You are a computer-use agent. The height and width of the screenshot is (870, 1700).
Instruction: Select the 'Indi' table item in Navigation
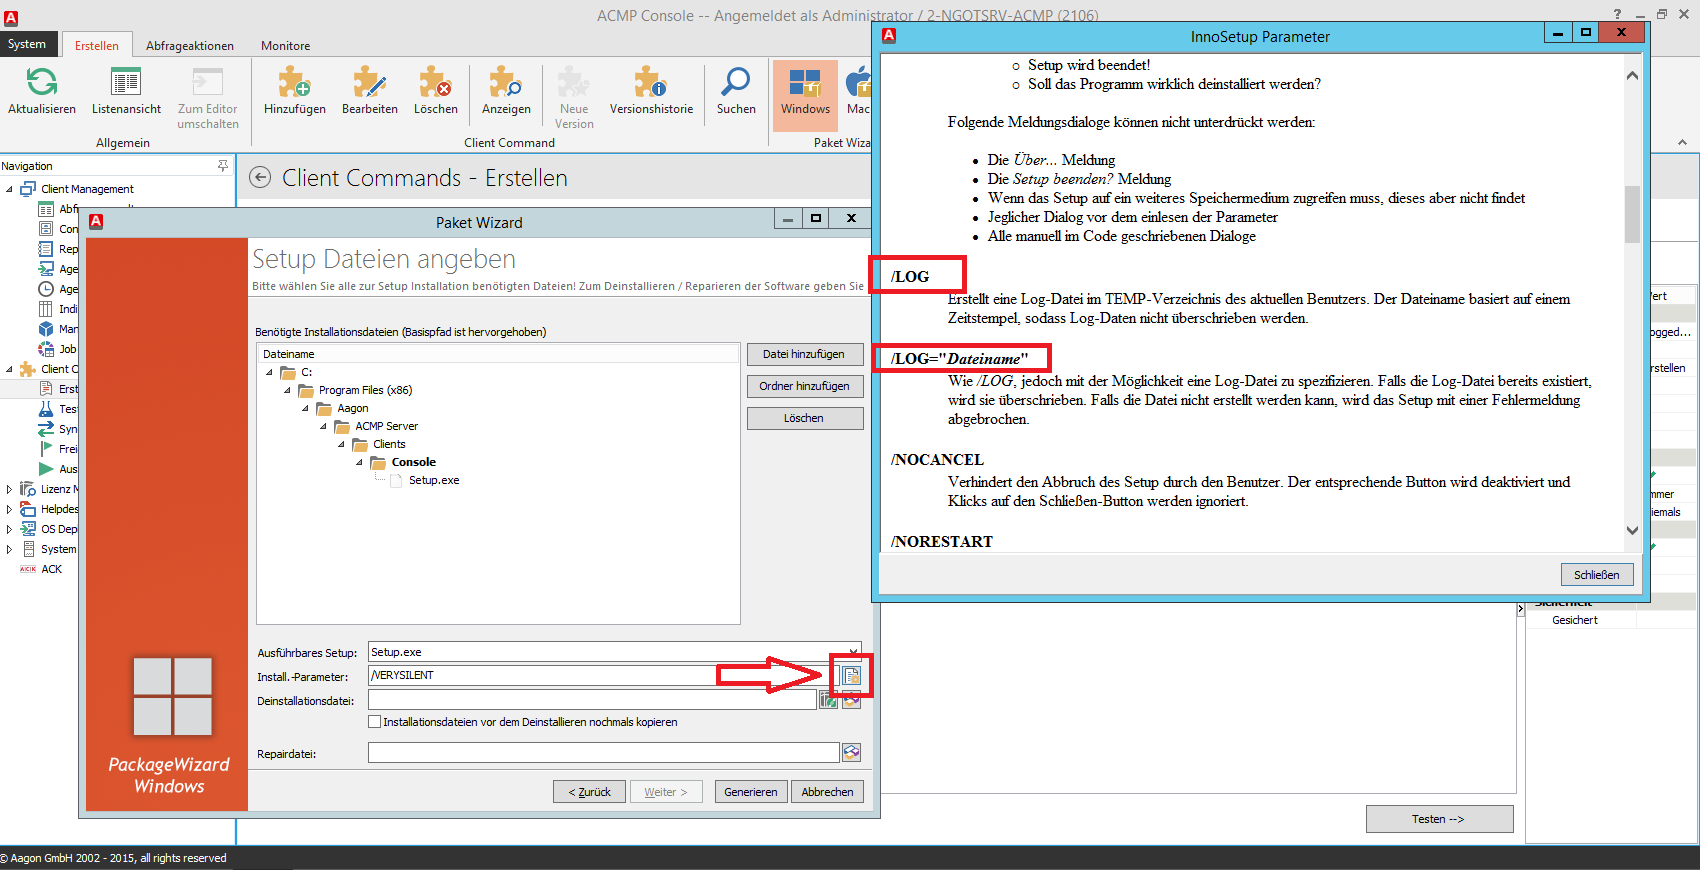(58, 309)
